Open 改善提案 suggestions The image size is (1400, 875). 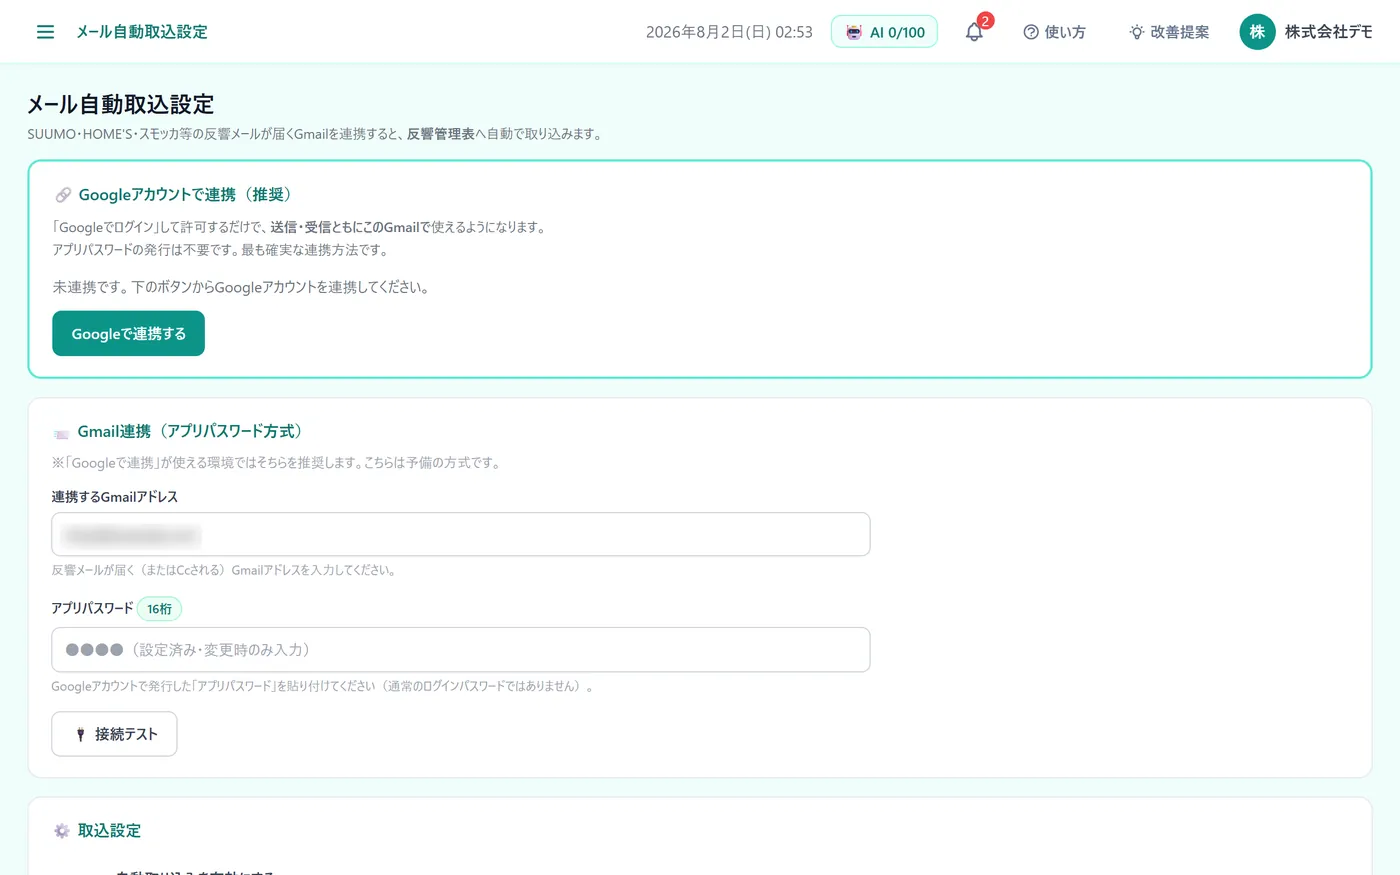tap(1169, 32)
